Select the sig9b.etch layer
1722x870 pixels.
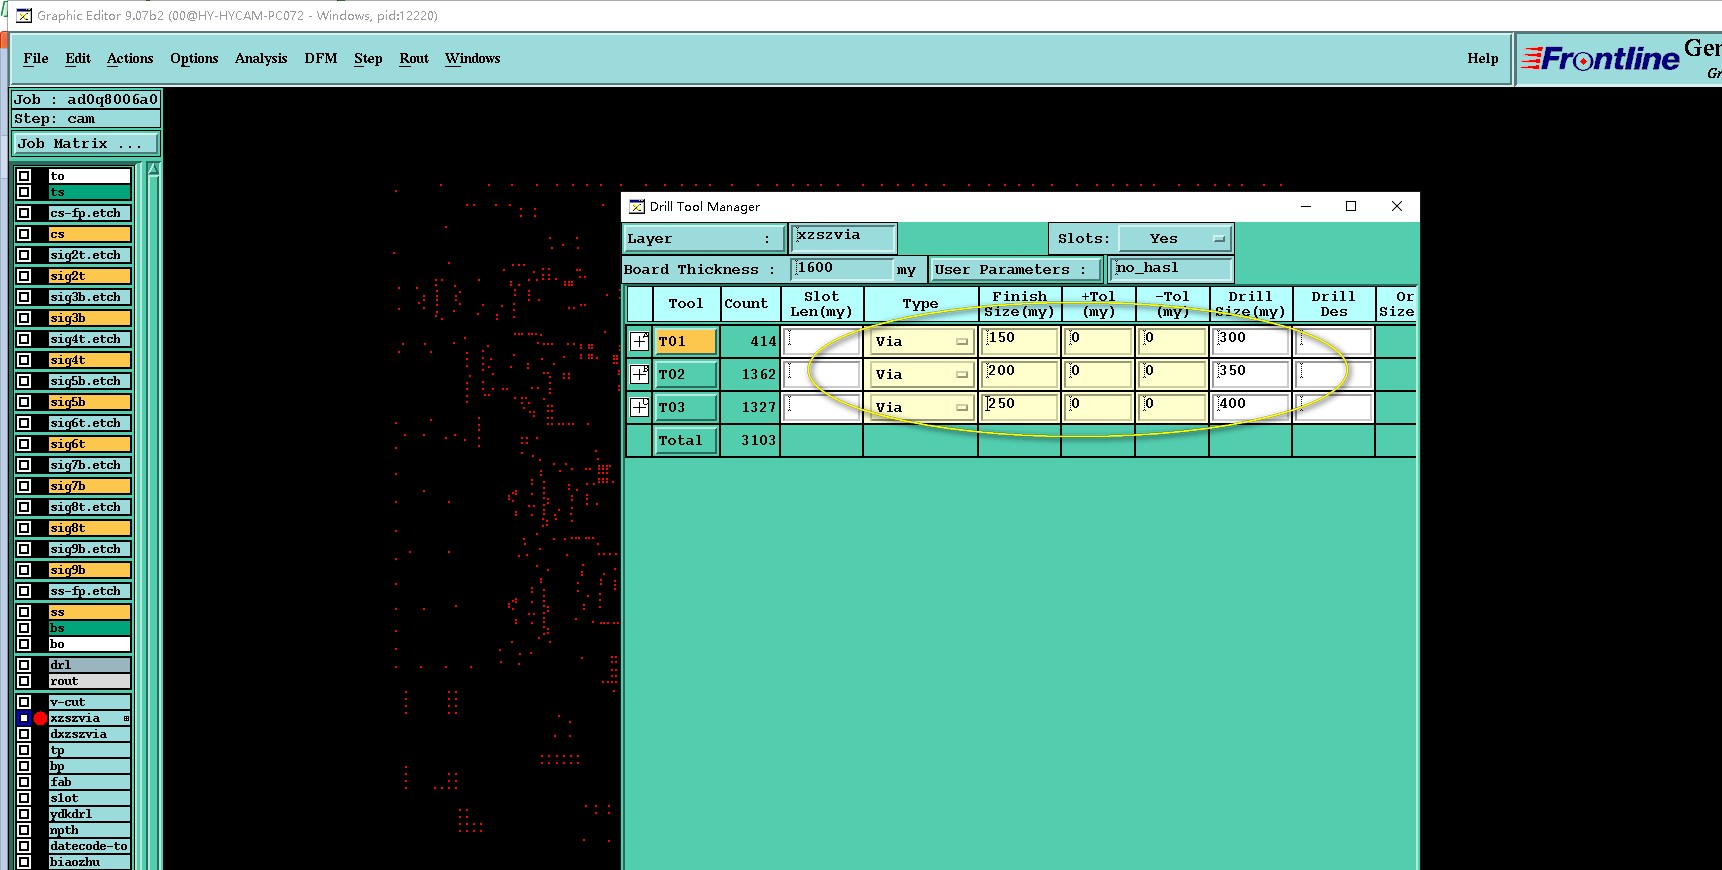[x=90, y=549]
